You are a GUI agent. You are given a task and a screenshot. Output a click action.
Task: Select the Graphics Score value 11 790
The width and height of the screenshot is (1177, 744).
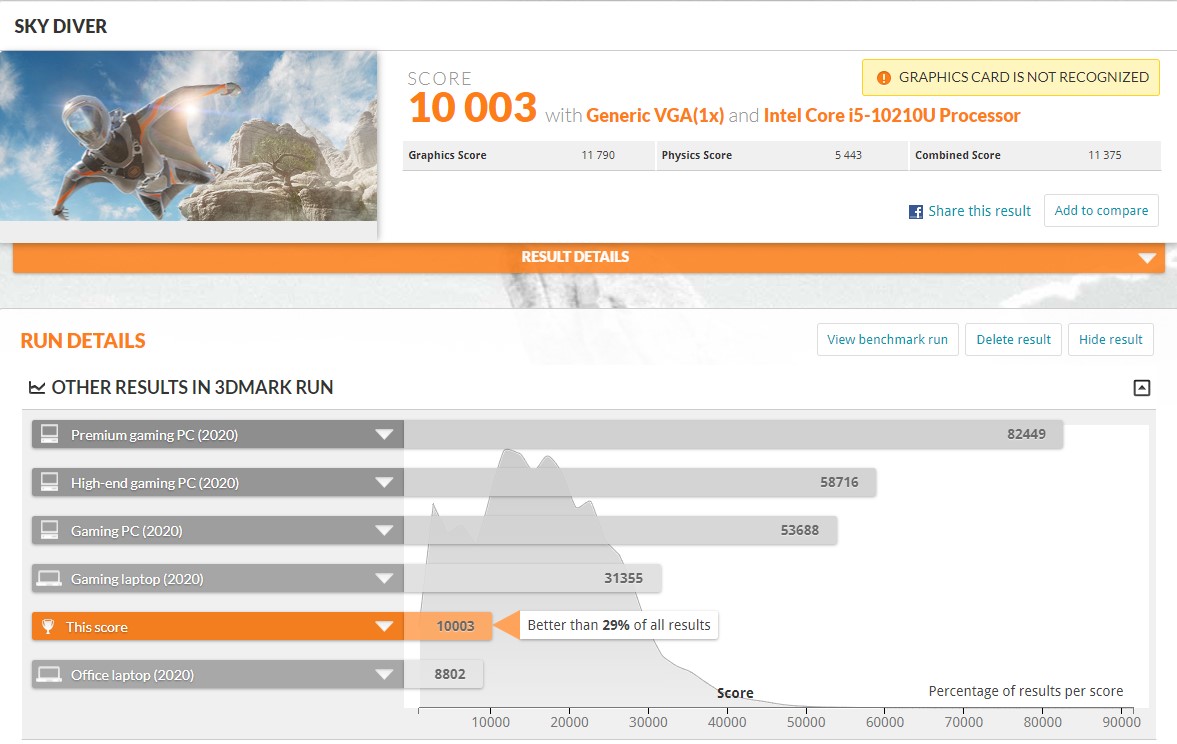598,155
